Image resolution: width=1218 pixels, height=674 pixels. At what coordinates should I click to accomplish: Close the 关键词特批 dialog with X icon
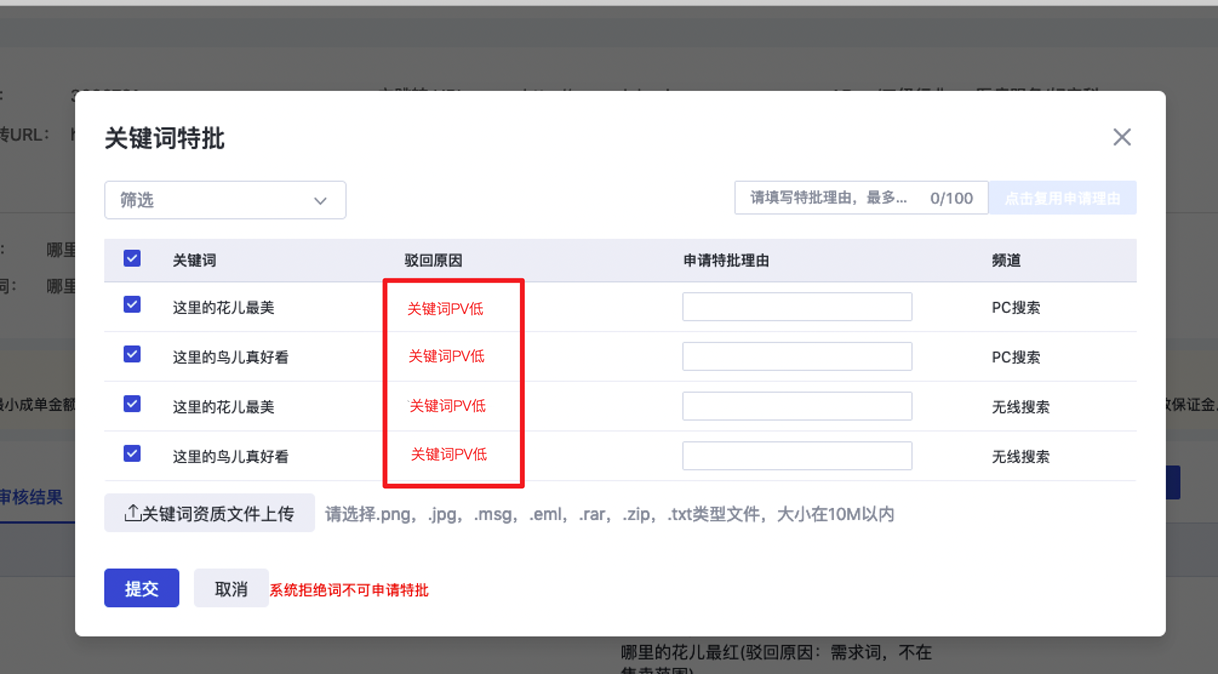(1122, 137)
